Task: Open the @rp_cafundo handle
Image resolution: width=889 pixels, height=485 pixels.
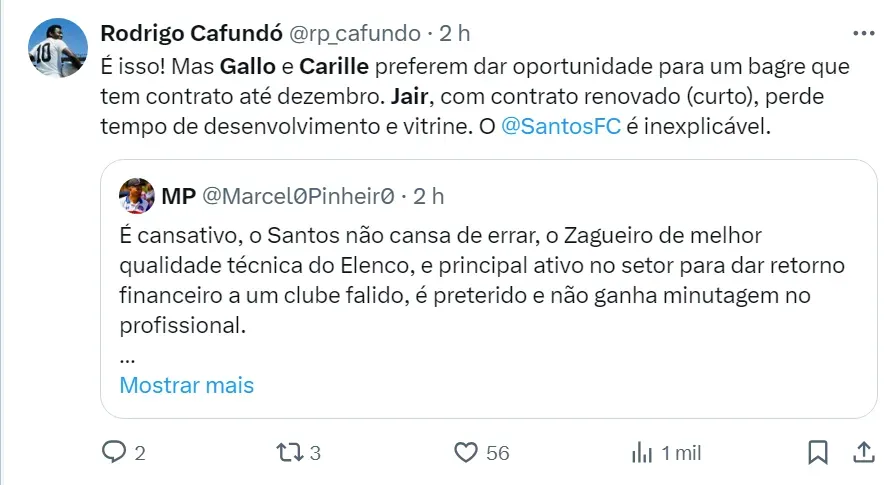Action: 355,33
